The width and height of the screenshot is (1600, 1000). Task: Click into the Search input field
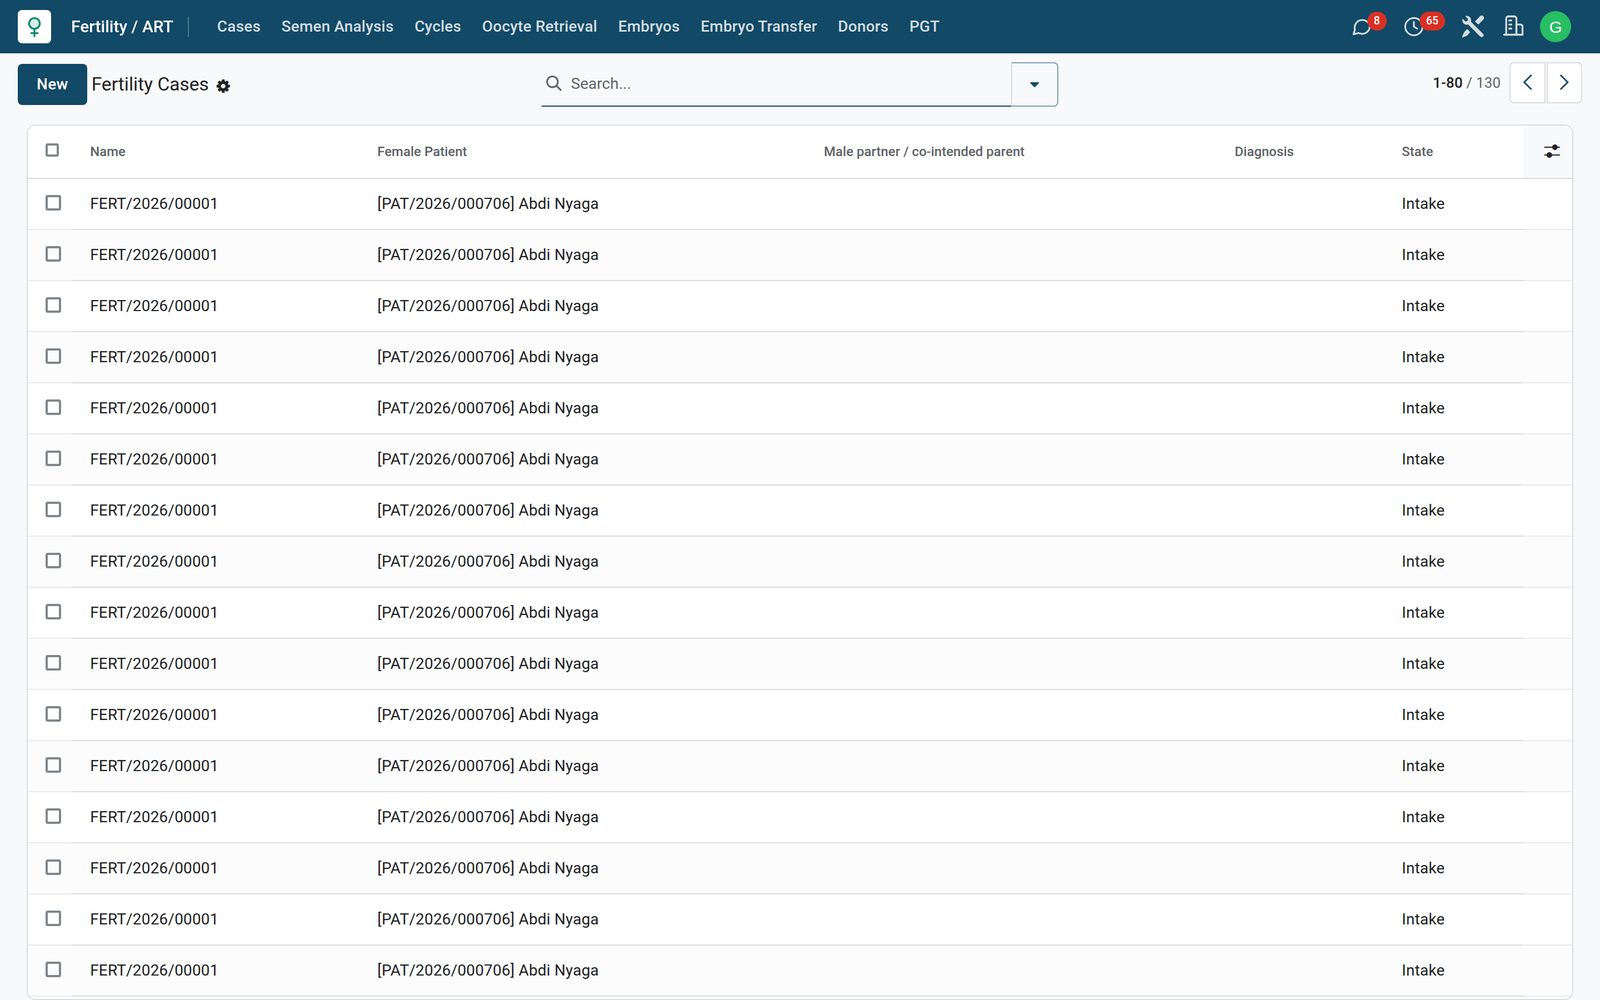click(x=785, y=84)
